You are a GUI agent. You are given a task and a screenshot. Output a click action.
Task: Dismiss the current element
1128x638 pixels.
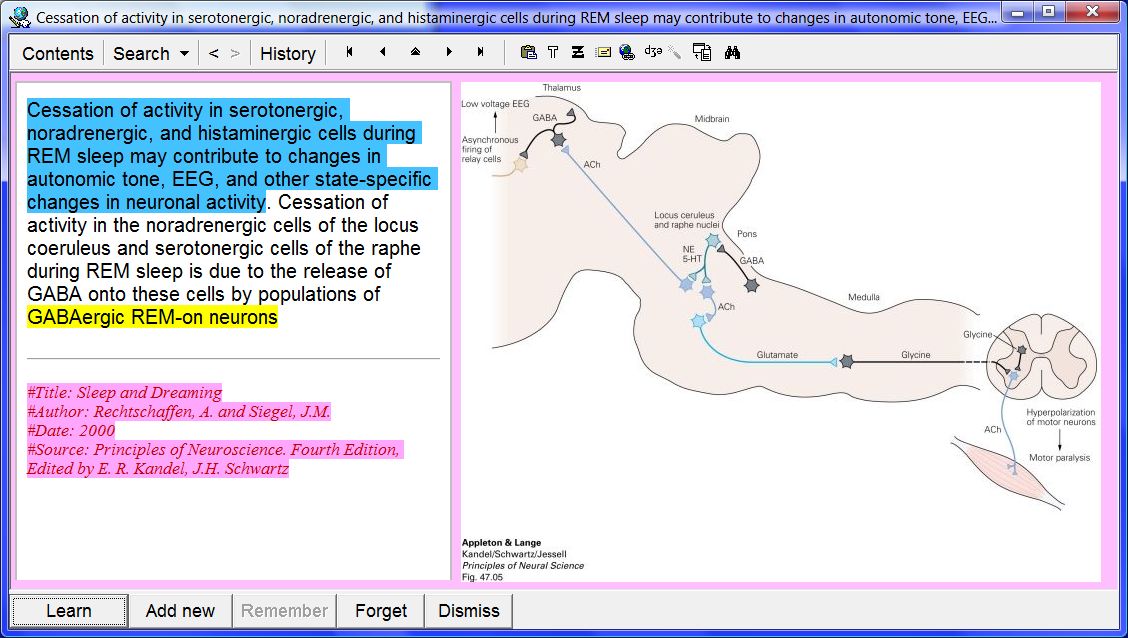[x=468, y=611]
